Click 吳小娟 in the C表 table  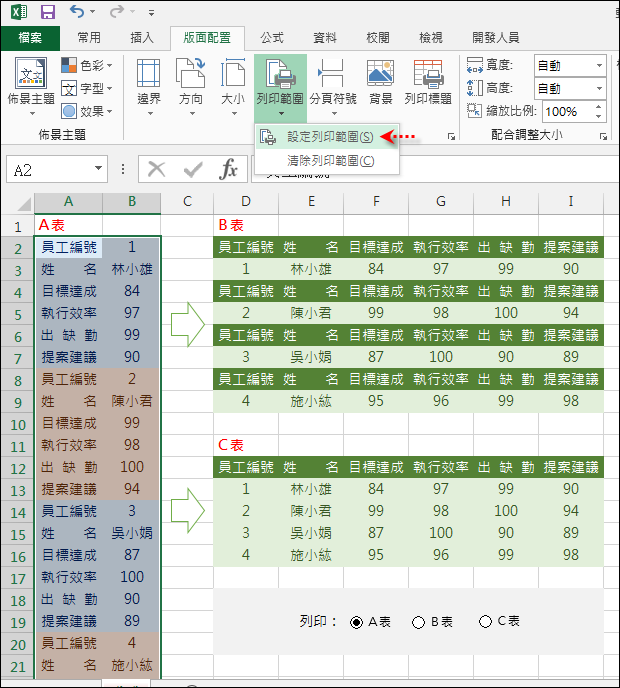tap(311, 533)
